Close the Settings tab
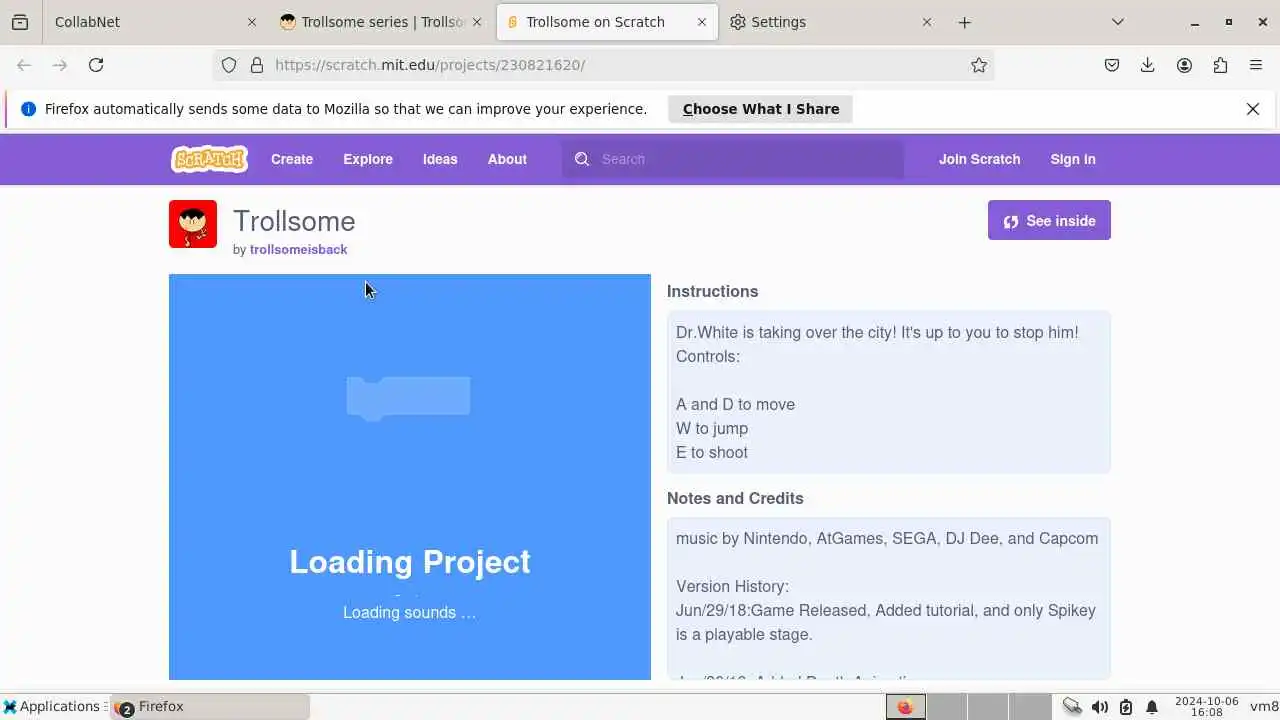This screenshot has height=720, width=1280. pos(927,22)
